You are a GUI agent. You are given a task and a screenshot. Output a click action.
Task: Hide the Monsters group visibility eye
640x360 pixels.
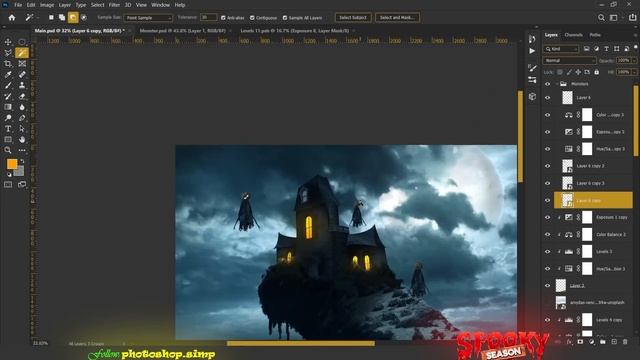pos(548,84)
